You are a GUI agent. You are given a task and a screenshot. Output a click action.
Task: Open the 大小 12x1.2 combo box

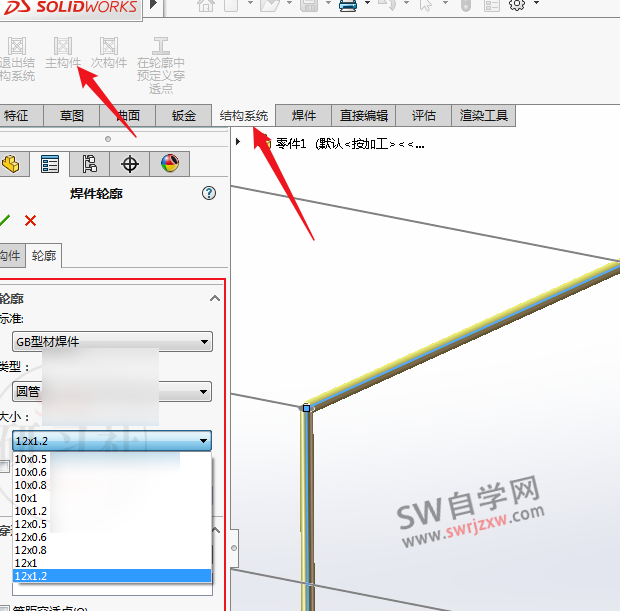[112, 441]
